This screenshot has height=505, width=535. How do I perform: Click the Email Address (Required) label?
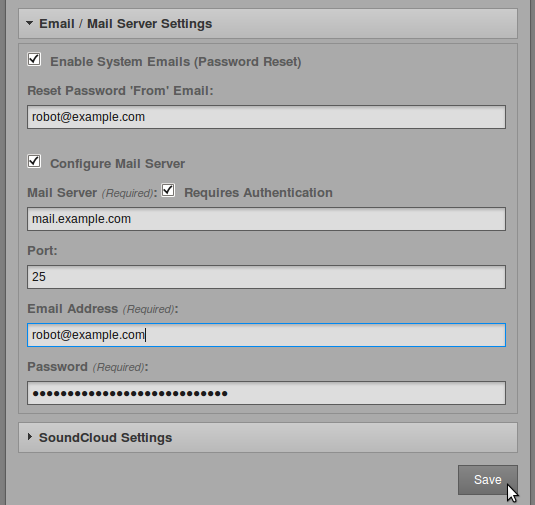(x=103, y=309)
